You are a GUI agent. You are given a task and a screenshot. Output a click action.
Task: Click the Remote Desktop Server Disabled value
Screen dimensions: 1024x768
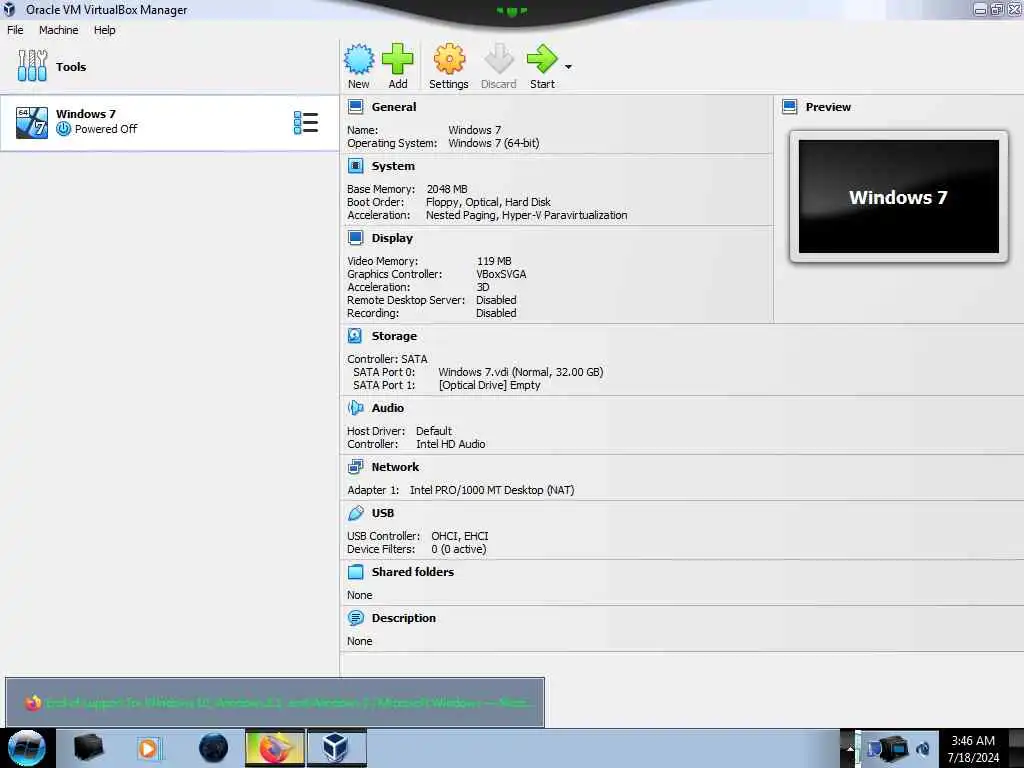point(496,300)
